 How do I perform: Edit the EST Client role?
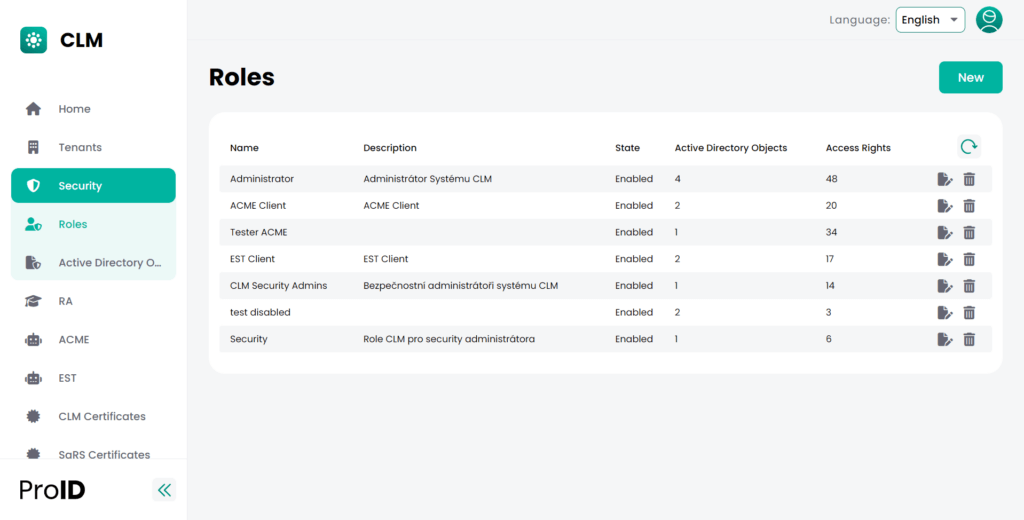945,259
